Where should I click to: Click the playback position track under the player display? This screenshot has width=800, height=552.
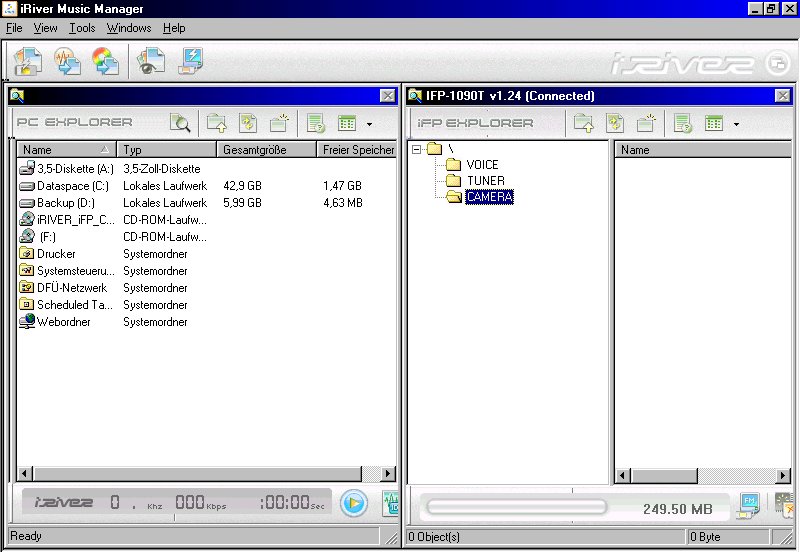click(x=176, y=518)
